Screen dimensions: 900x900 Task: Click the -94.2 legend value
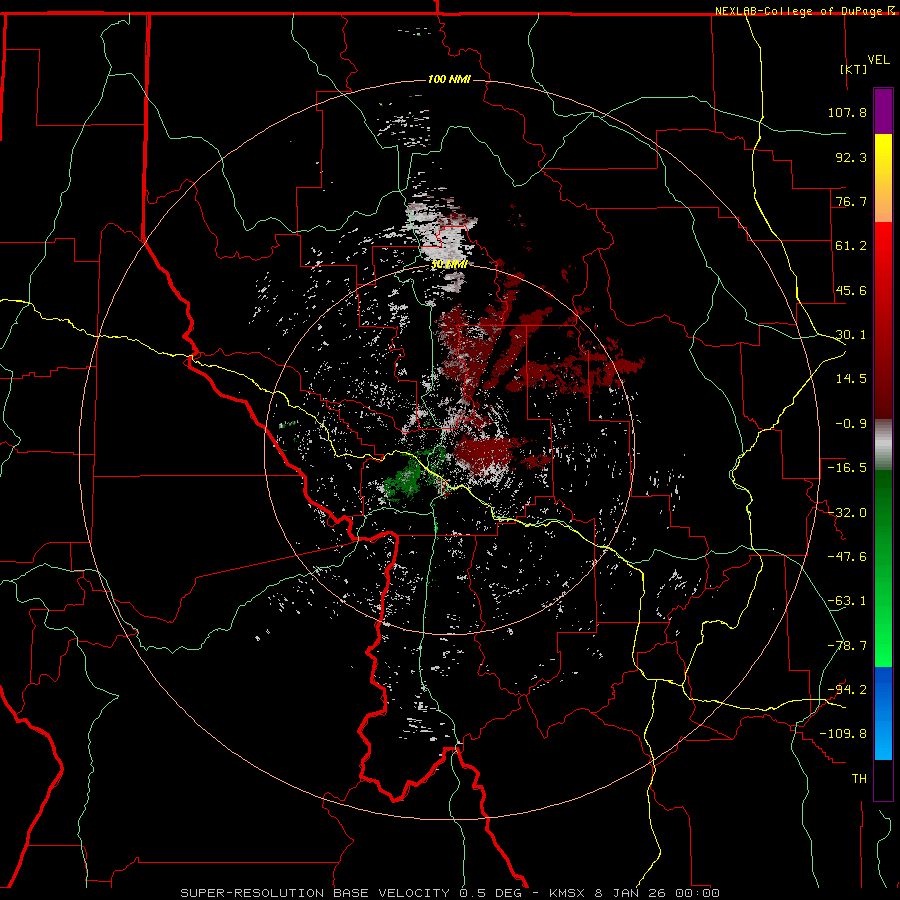(x=847, y=690)
